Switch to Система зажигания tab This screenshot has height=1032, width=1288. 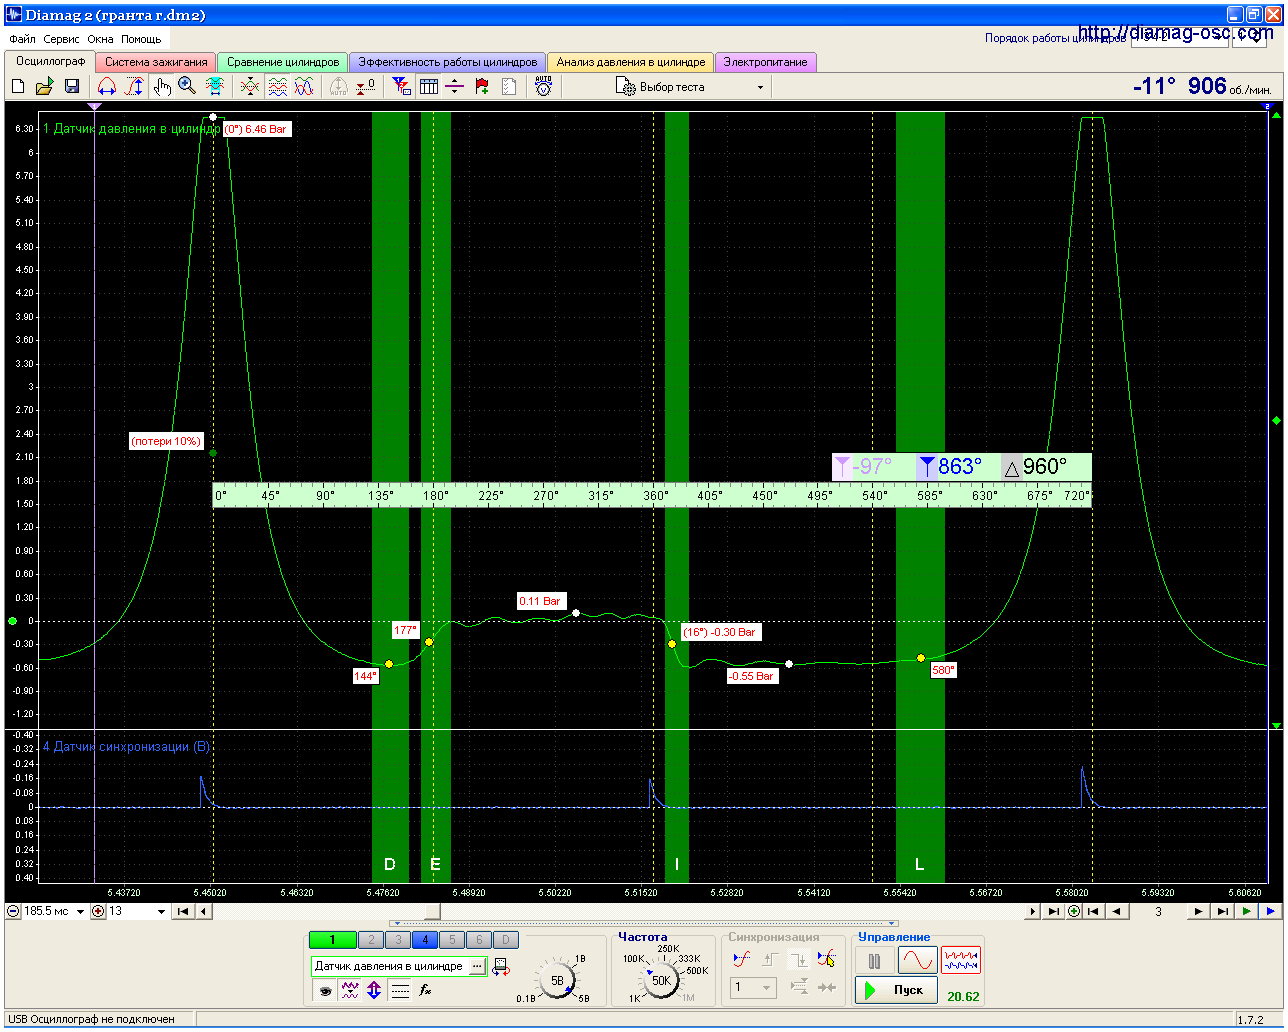[x=156, y=62]
